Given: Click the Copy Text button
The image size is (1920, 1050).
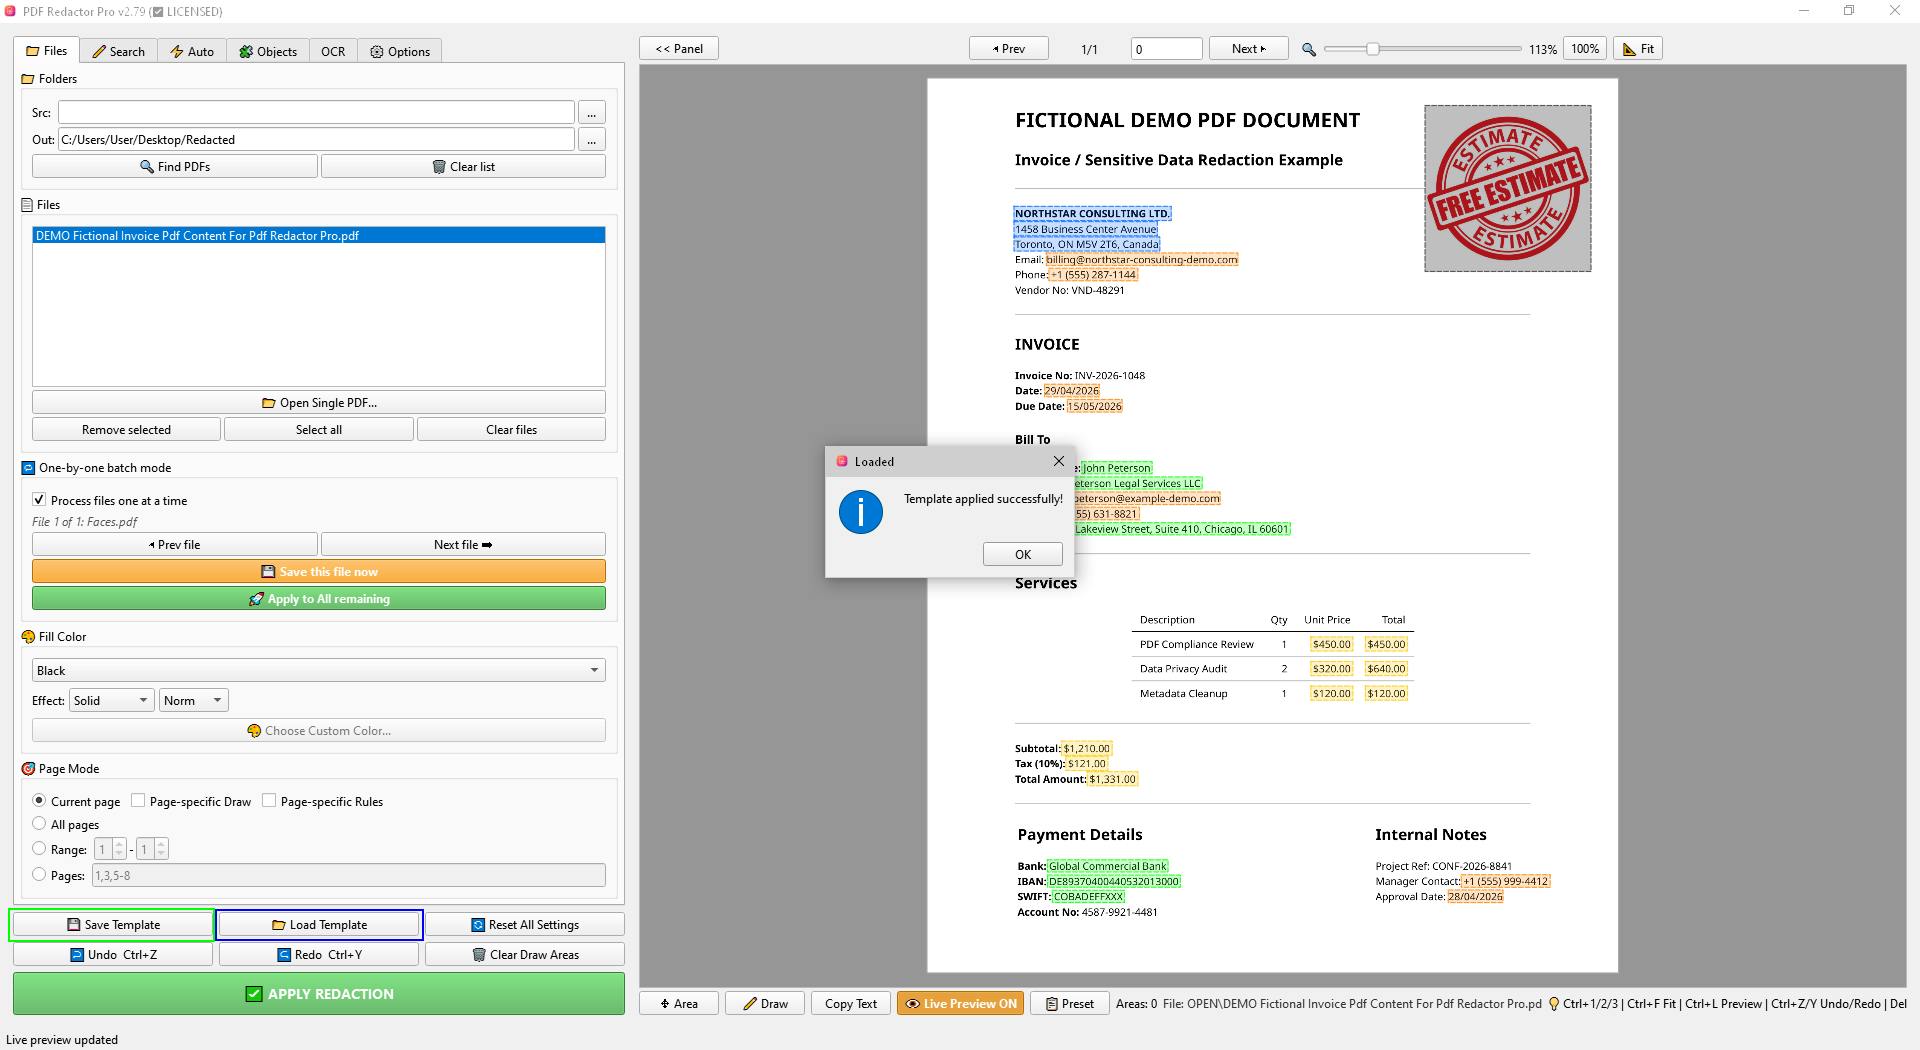Looking at the screenshot, I should 851,1004.
